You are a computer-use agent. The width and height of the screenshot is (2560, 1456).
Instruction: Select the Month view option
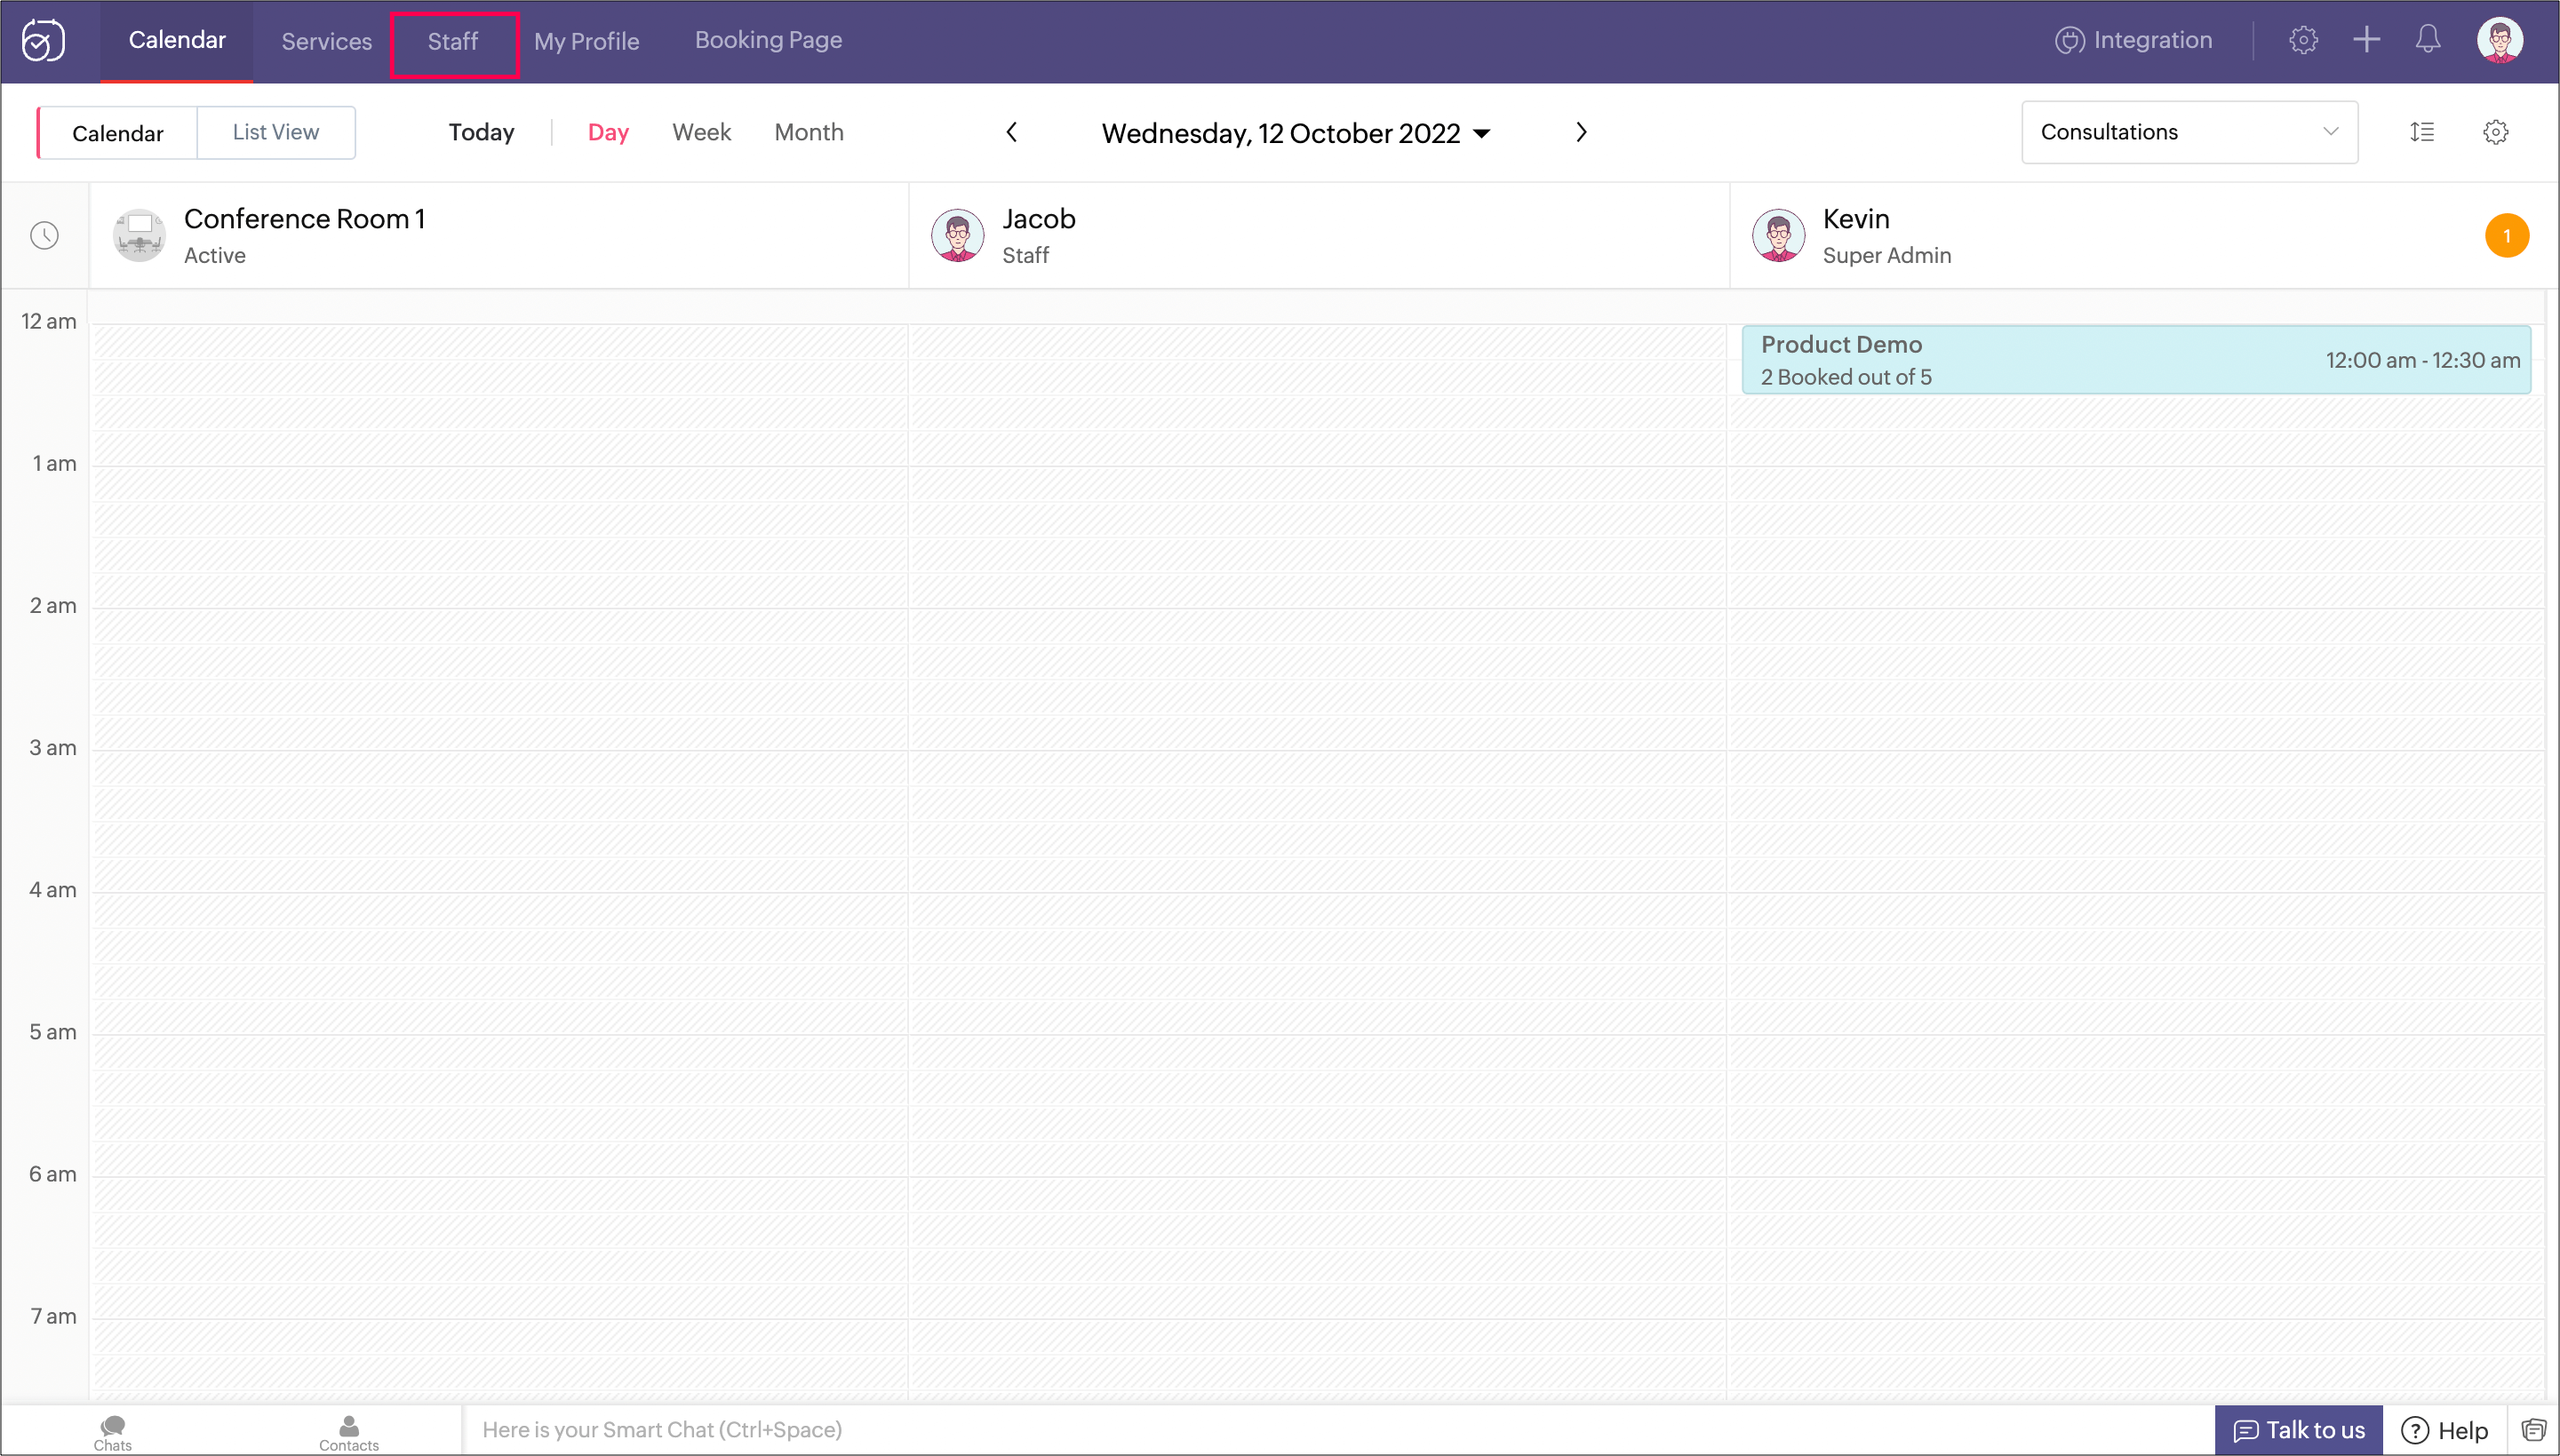point(808,132)
